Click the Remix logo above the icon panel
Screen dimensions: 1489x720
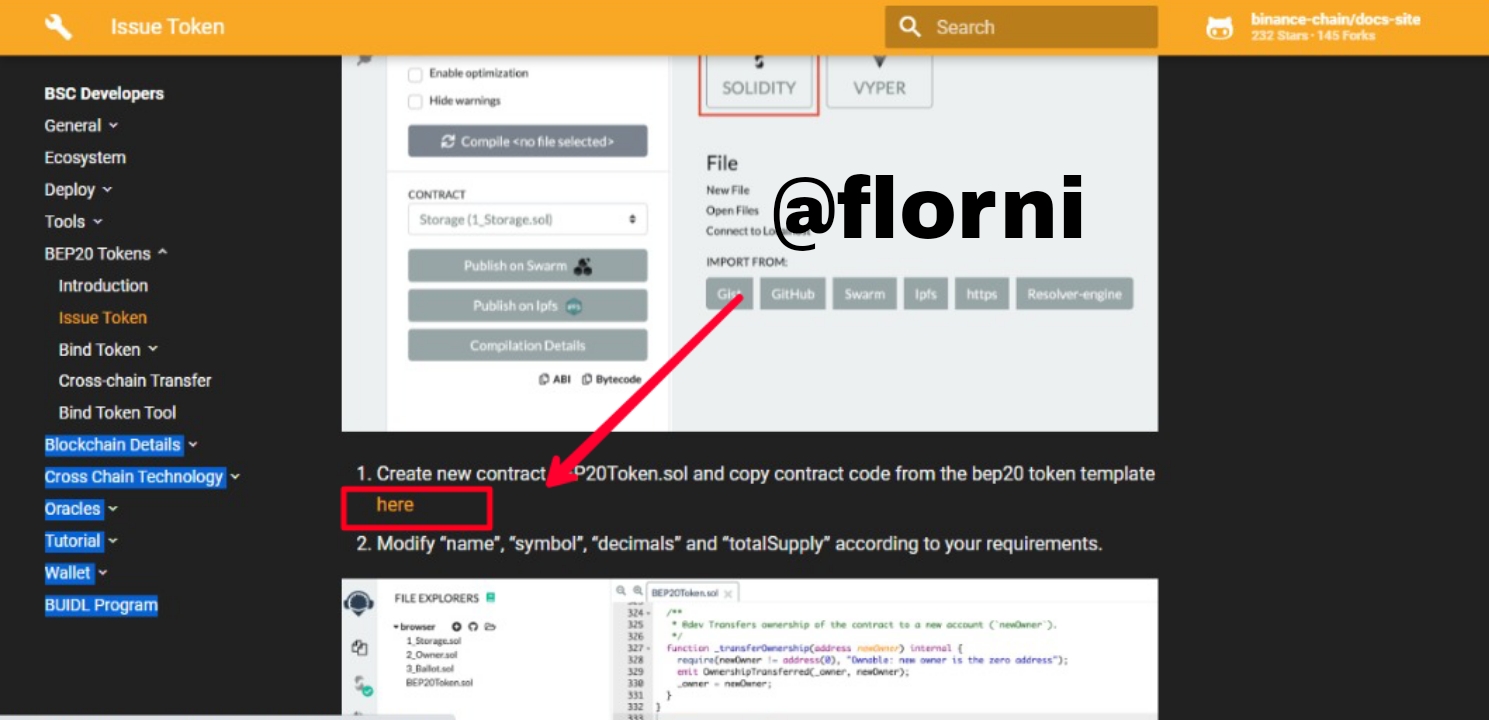[x=359, y=603]
